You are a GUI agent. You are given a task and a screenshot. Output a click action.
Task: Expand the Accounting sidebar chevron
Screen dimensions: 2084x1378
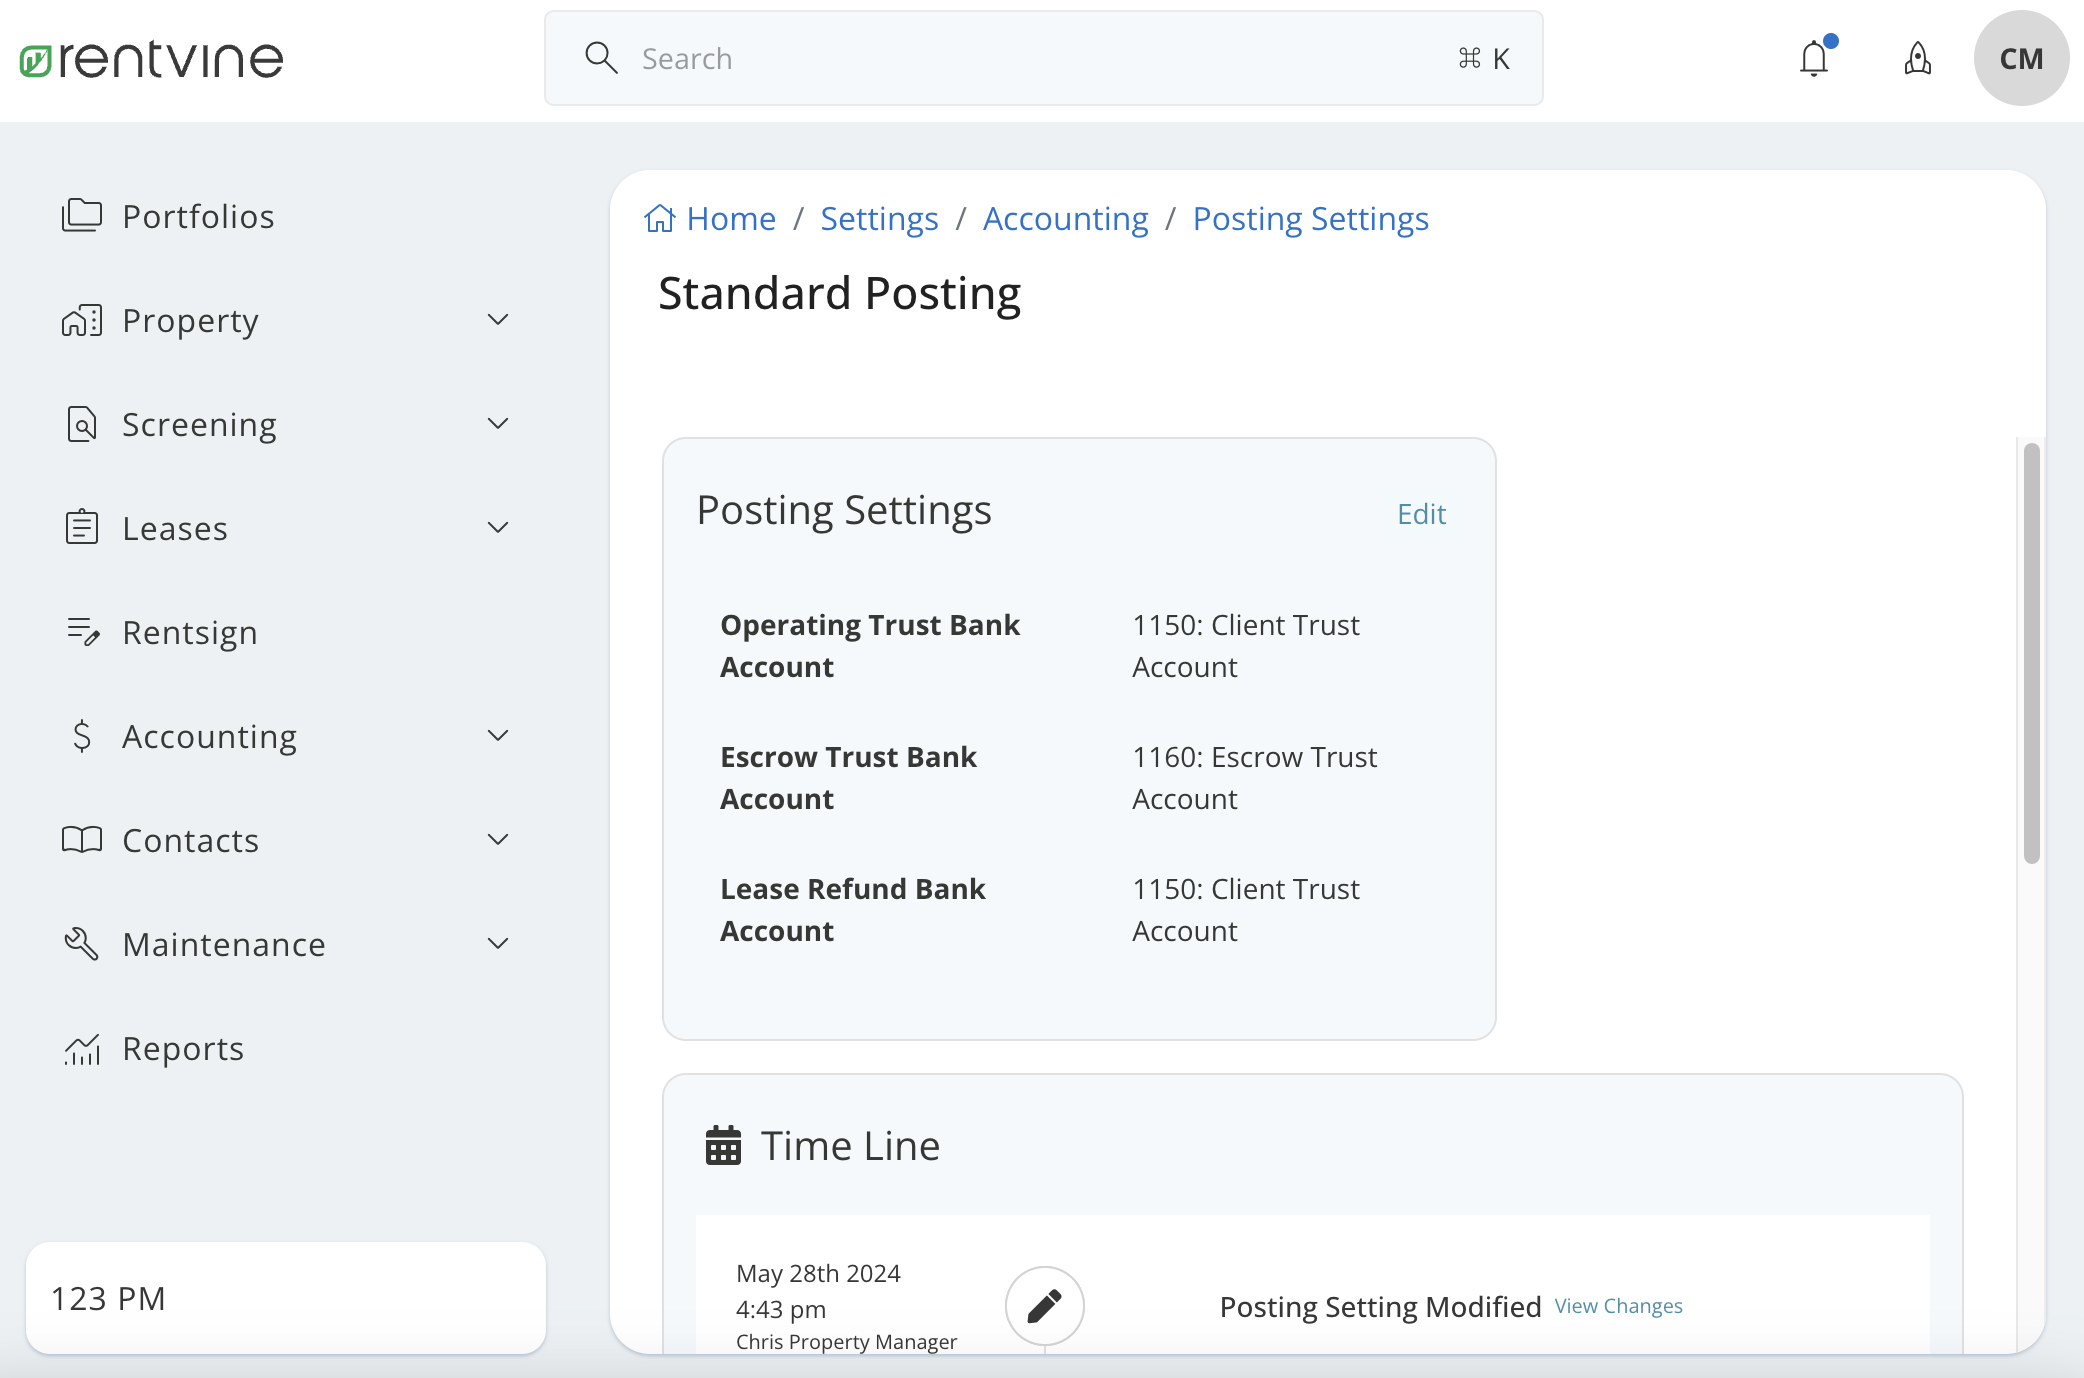point(497,736)
